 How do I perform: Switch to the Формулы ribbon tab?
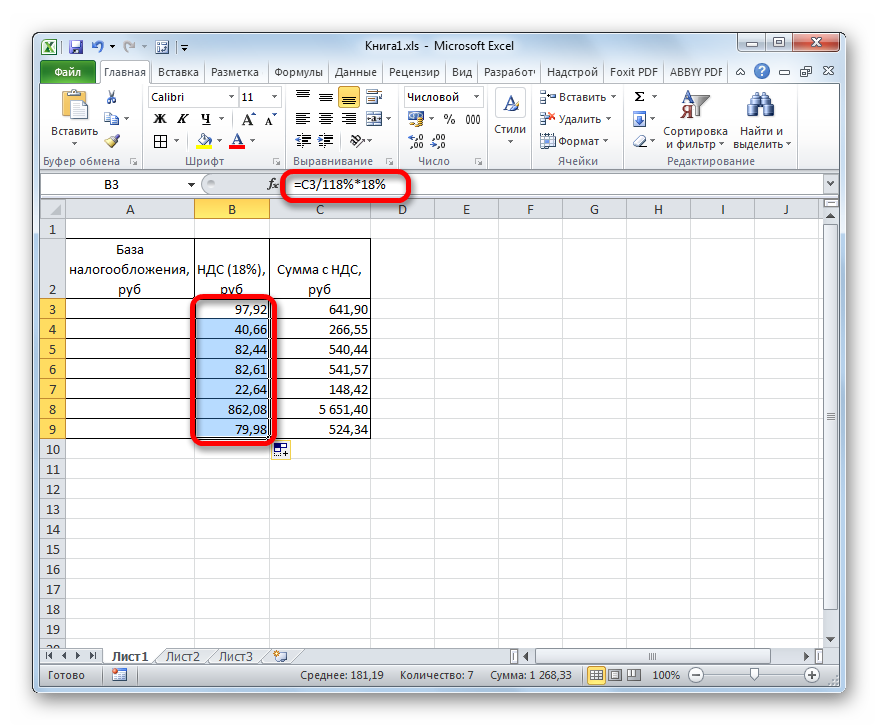click(298, 72)
